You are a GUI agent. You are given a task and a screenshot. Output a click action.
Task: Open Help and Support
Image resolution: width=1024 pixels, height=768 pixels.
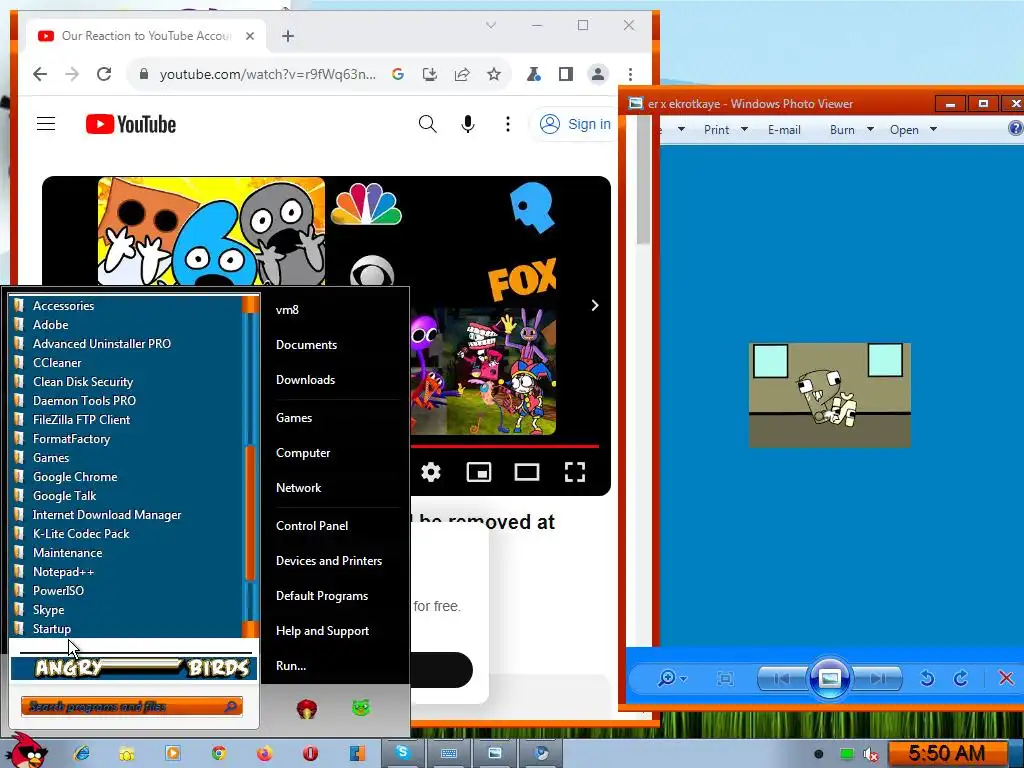(x=323, y=631)
